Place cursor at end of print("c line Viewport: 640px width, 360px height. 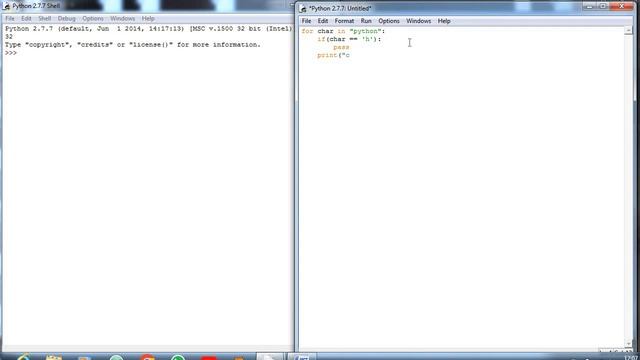(351, 55)
